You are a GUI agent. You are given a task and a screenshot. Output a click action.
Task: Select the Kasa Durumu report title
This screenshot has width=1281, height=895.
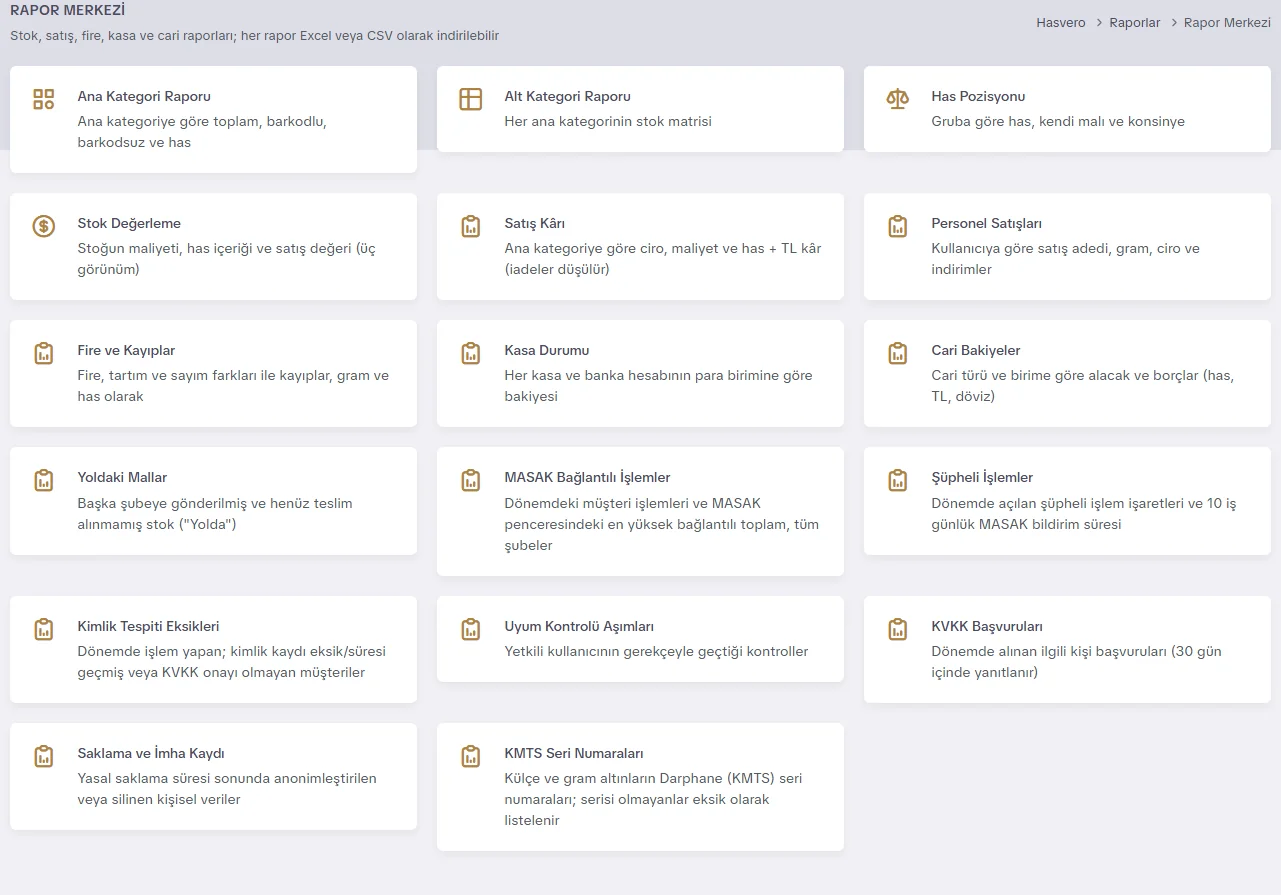(x=546, y=351)
